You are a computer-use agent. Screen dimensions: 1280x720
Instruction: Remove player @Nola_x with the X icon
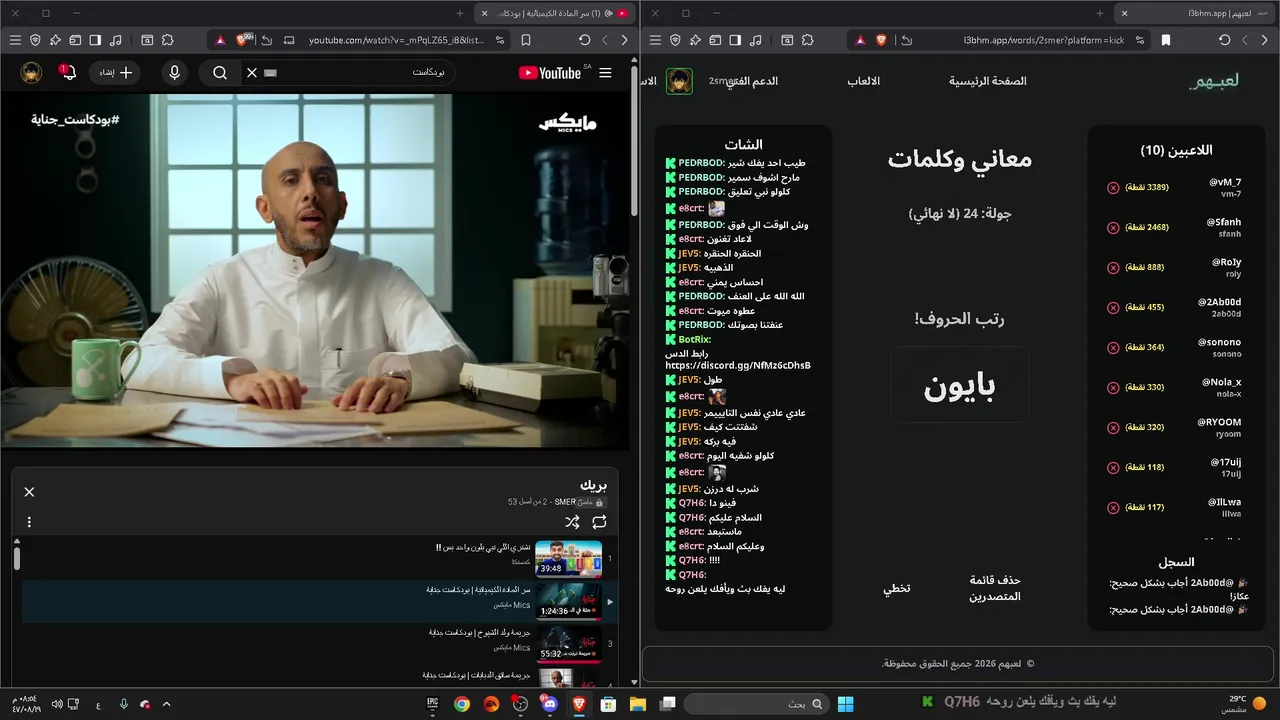tap(1113, 387)
